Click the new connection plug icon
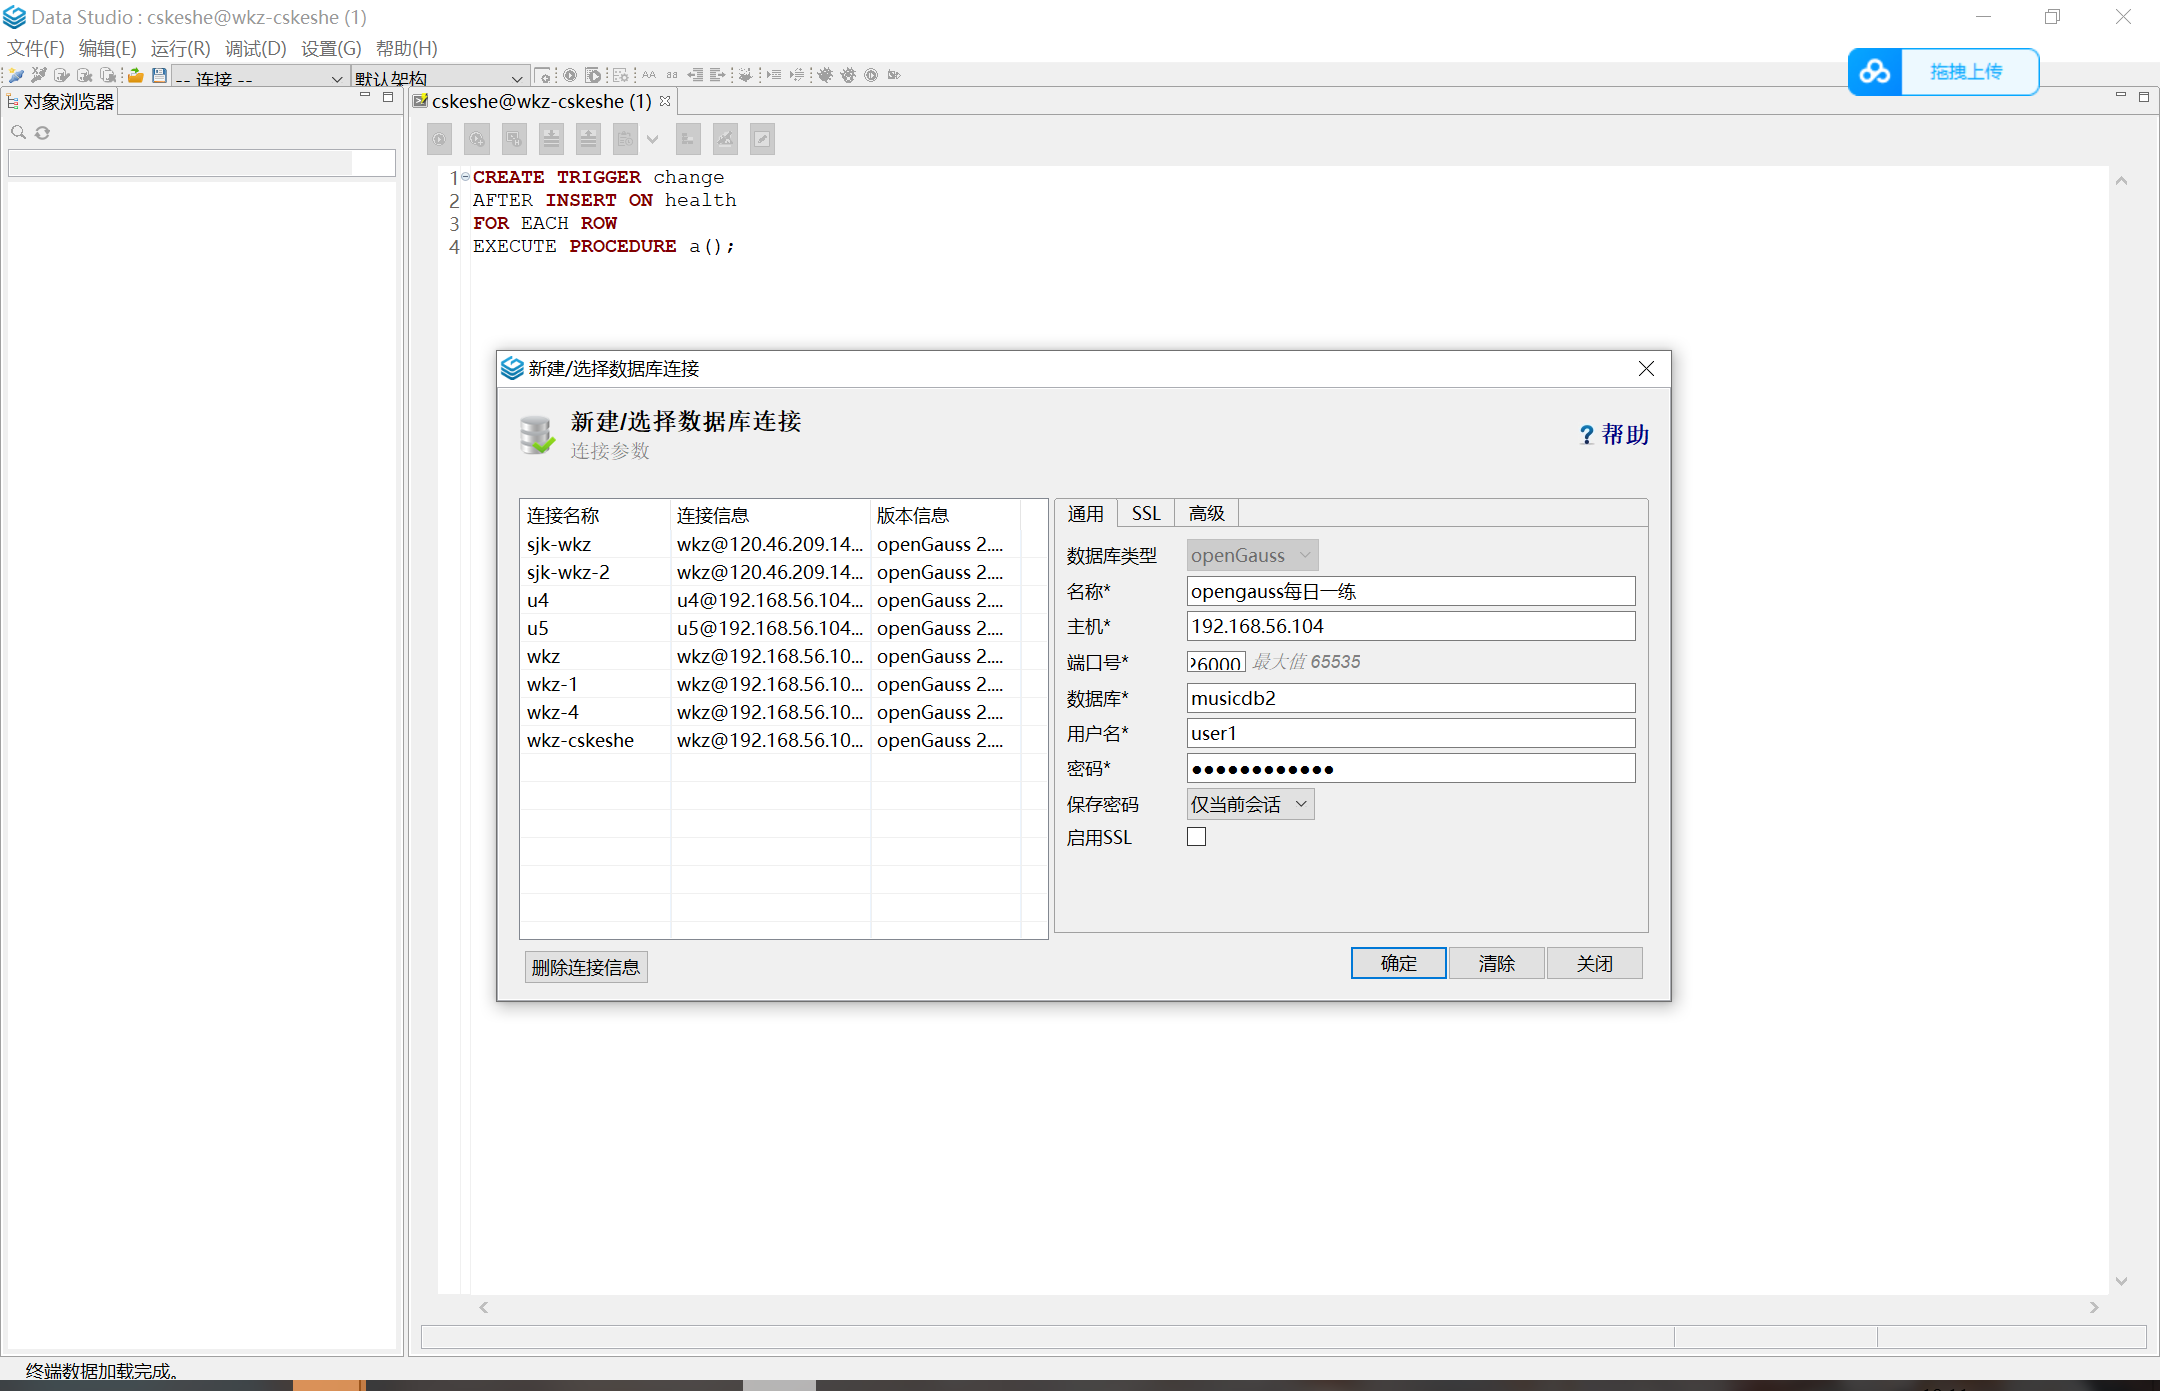Image resolution: width=2160 pixels, height=1391 pixels. coord(16,75)
